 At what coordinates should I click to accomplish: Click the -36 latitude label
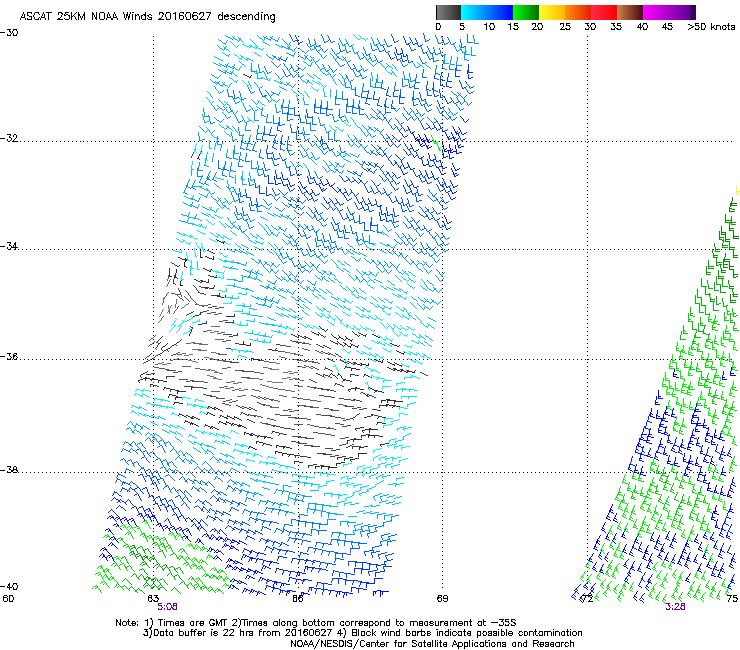[9, 356]
